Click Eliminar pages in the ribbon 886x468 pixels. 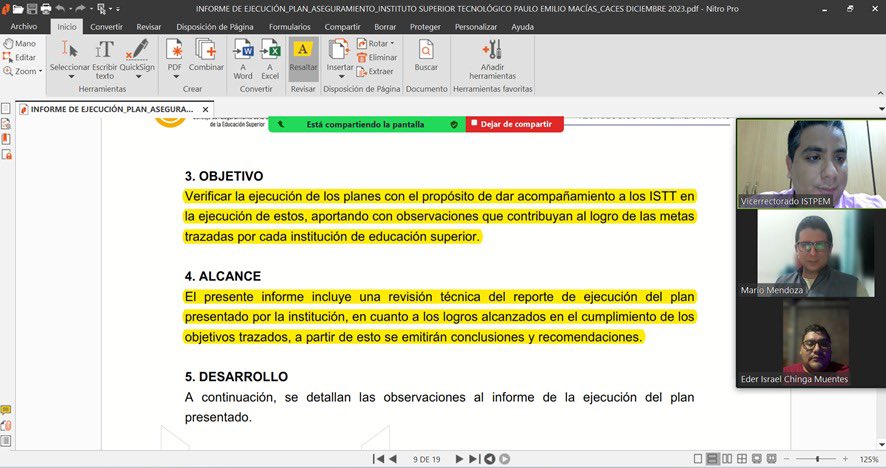pyautogui.click(x=377, y=57)
